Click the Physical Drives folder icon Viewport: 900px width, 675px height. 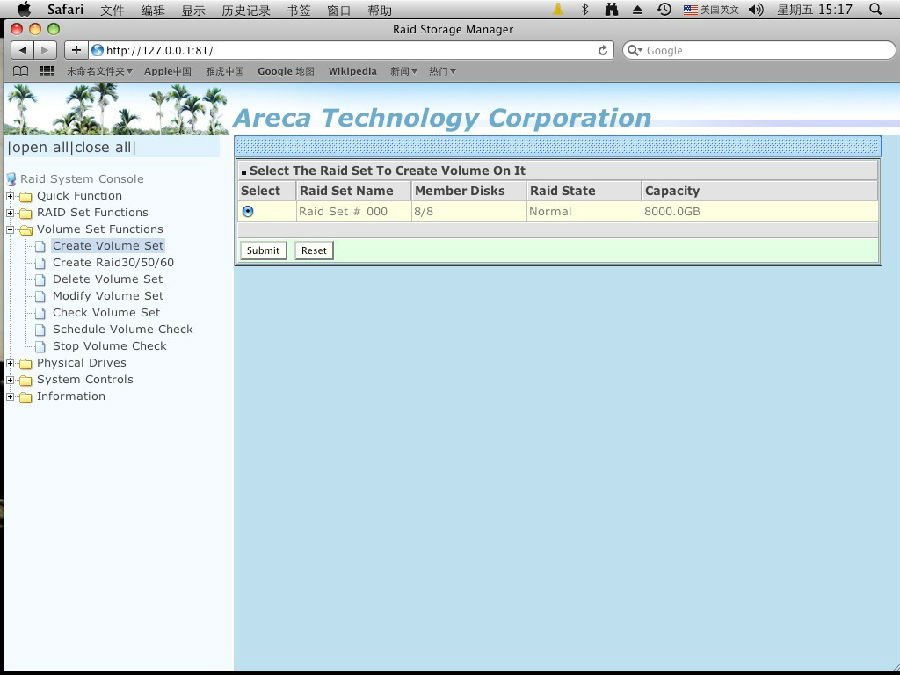25,364
